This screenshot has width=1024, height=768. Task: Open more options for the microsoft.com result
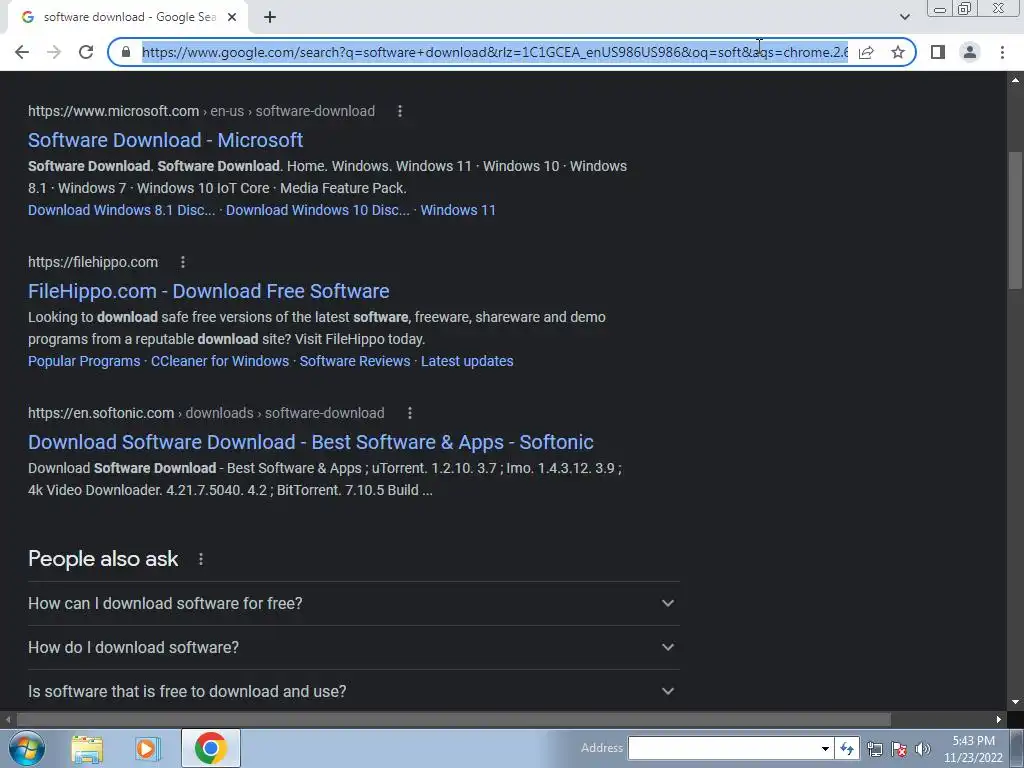pos(400,112)
